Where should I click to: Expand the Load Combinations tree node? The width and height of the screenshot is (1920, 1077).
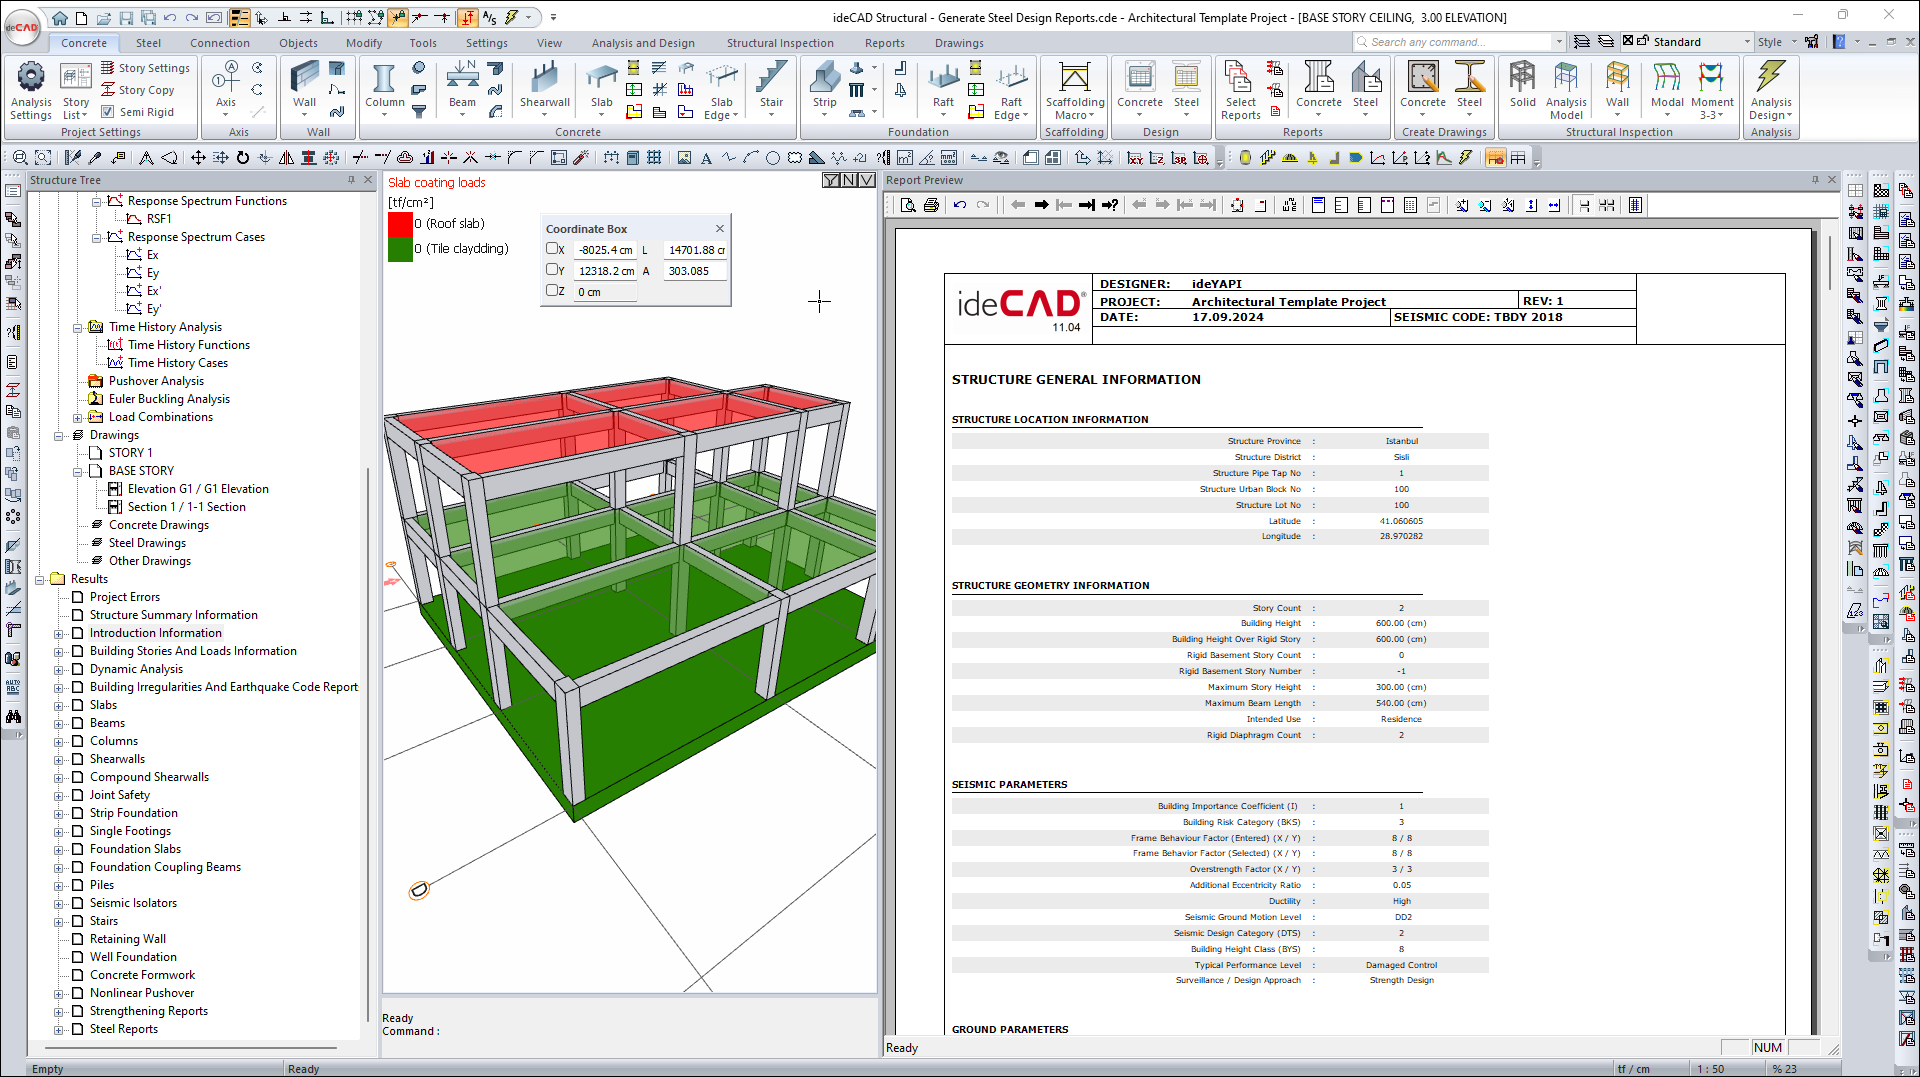(78, 417)
